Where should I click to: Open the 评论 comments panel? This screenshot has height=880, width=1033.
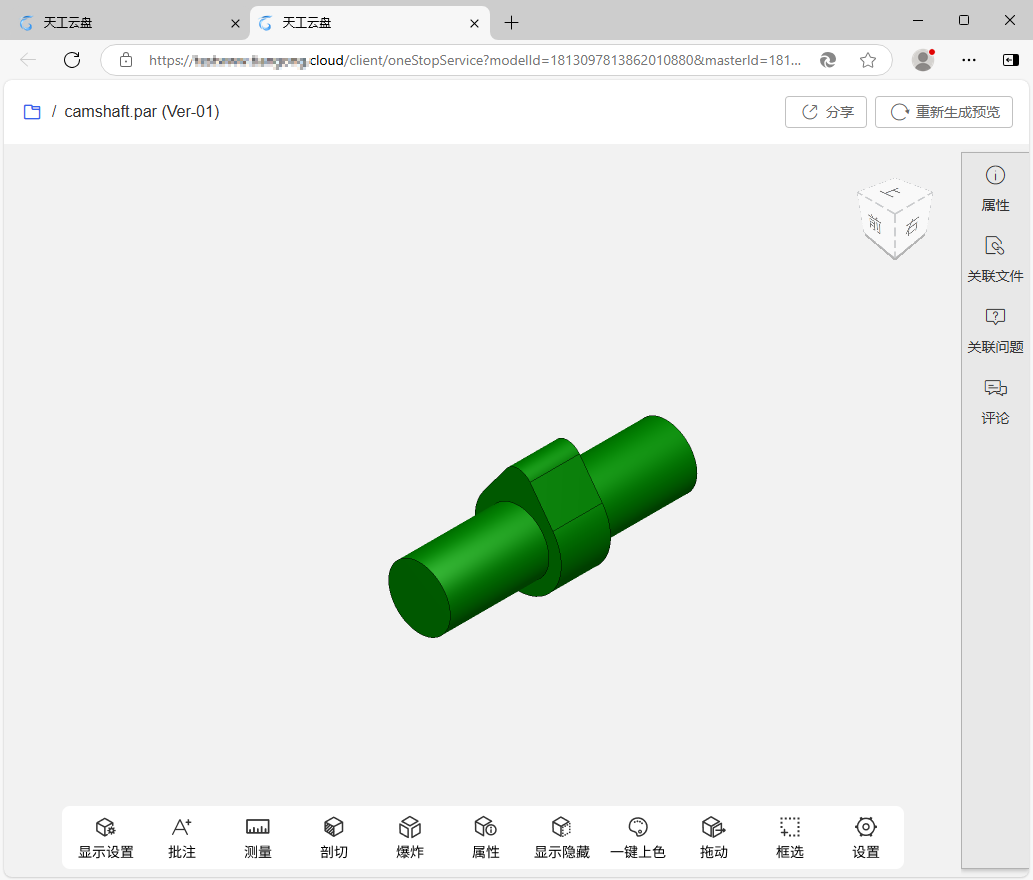(995, 402)
